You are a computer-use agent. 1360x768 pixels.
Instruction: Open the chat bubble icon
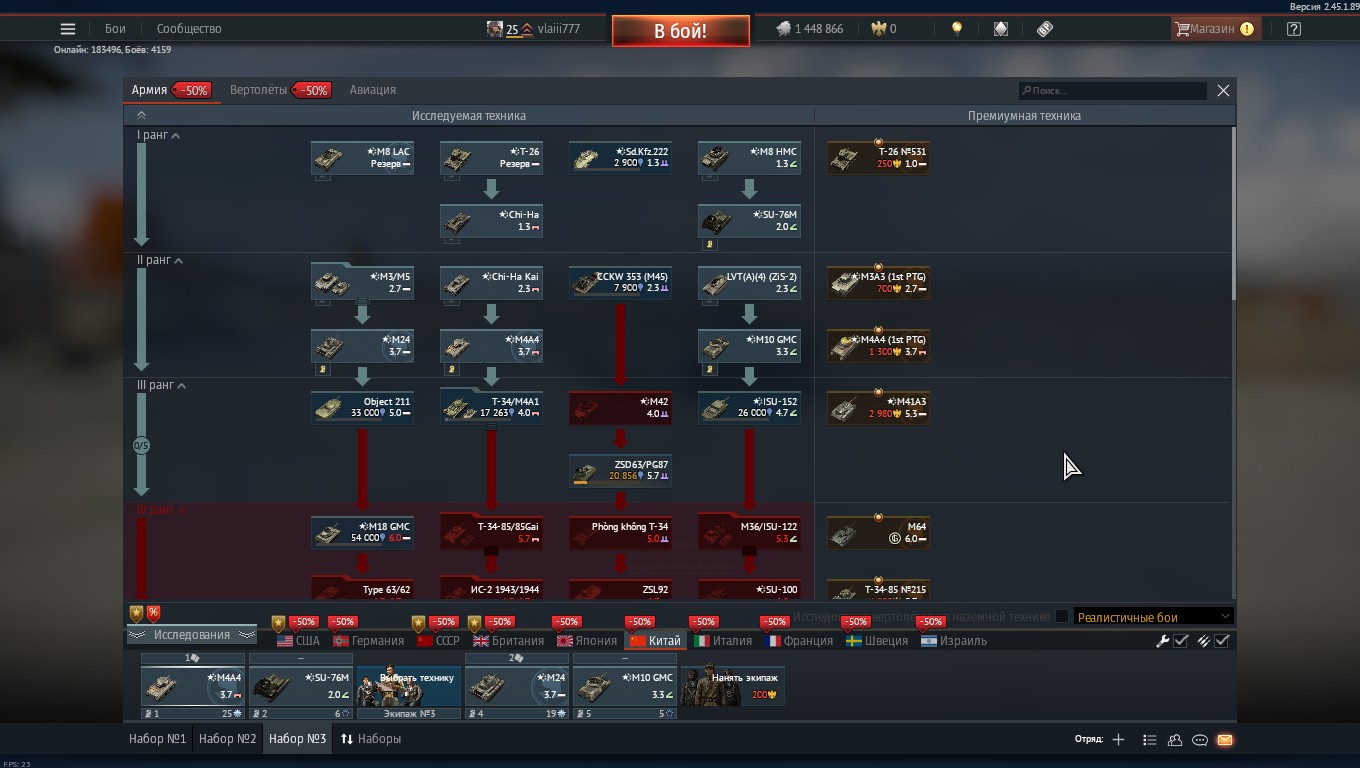[x=1200, y=740]
